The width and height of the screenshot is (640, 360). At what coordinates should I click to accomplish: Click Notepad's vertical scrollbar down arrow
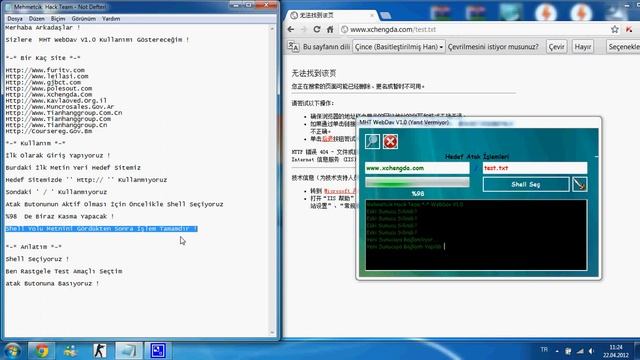coord(272,333)
